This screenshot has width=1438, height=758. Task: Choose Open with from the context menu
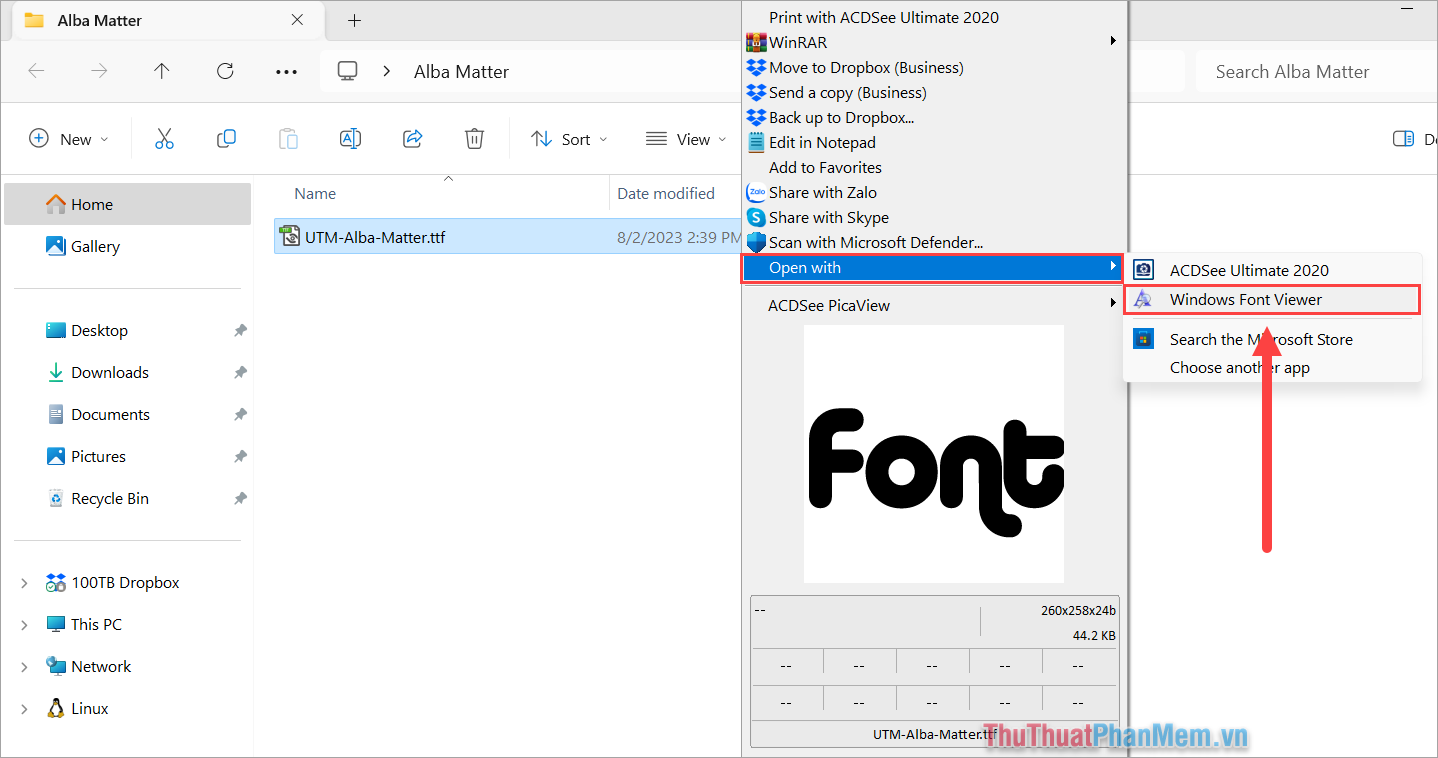804,267
